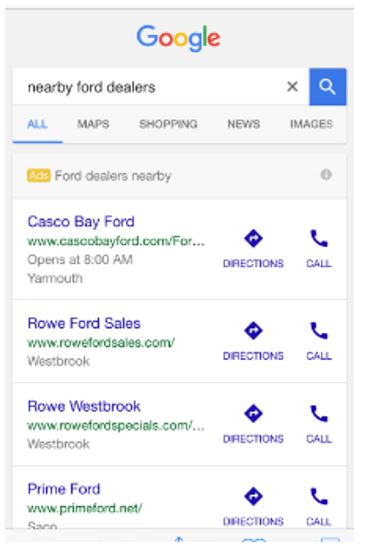The image size is (379, 557).
Task: Call Rowe Westbrook using phone icon
Action: [319, 413]
